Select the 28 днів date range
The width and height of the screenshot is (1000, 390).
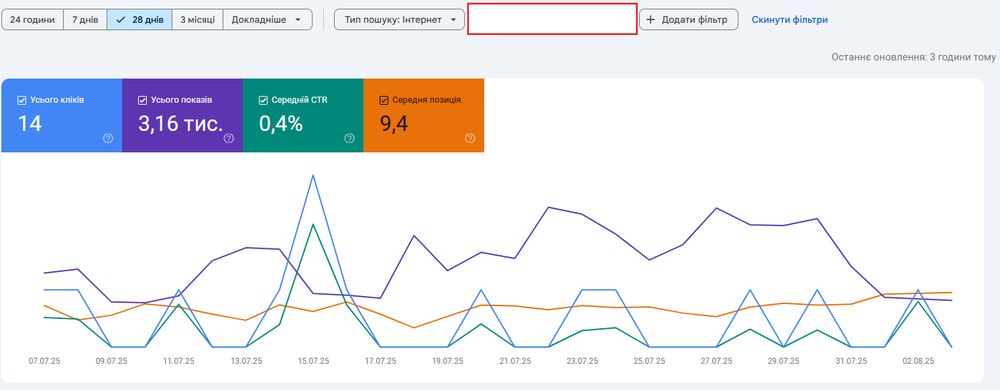click(x=140, y=20)
